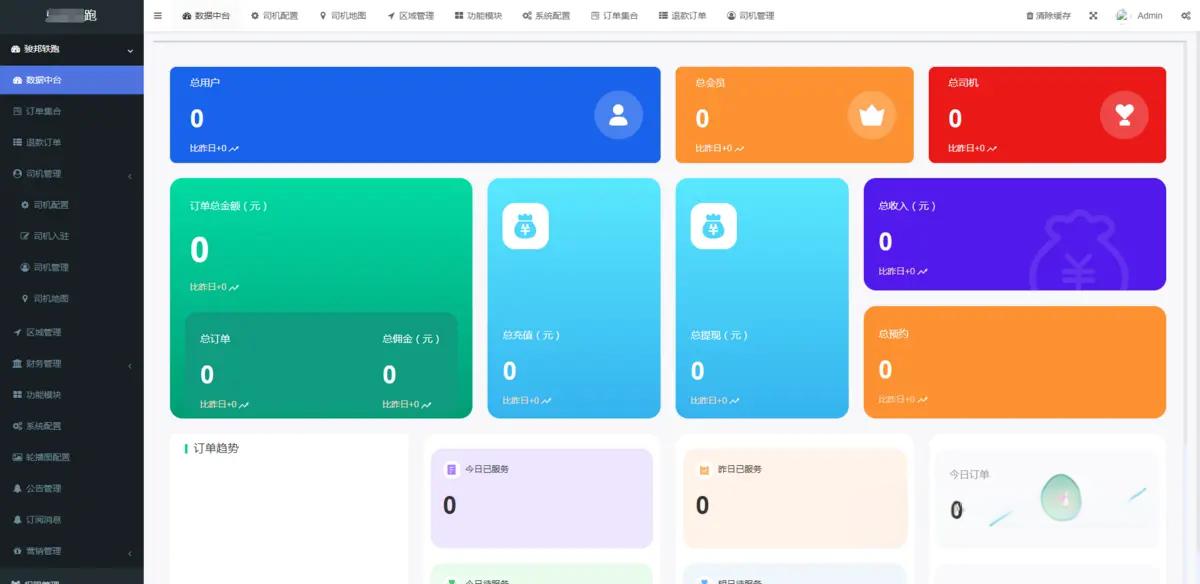The image size is (1200, 584).
Task: Switch to the 司机地图 top tab
Action: (x=343, y=16)
